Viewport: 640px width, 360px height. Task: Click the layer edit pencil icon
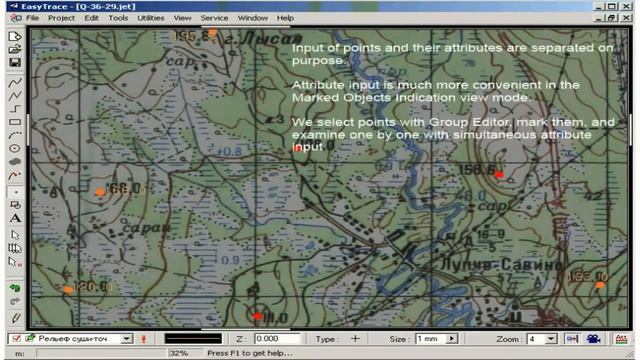point(31,338)
